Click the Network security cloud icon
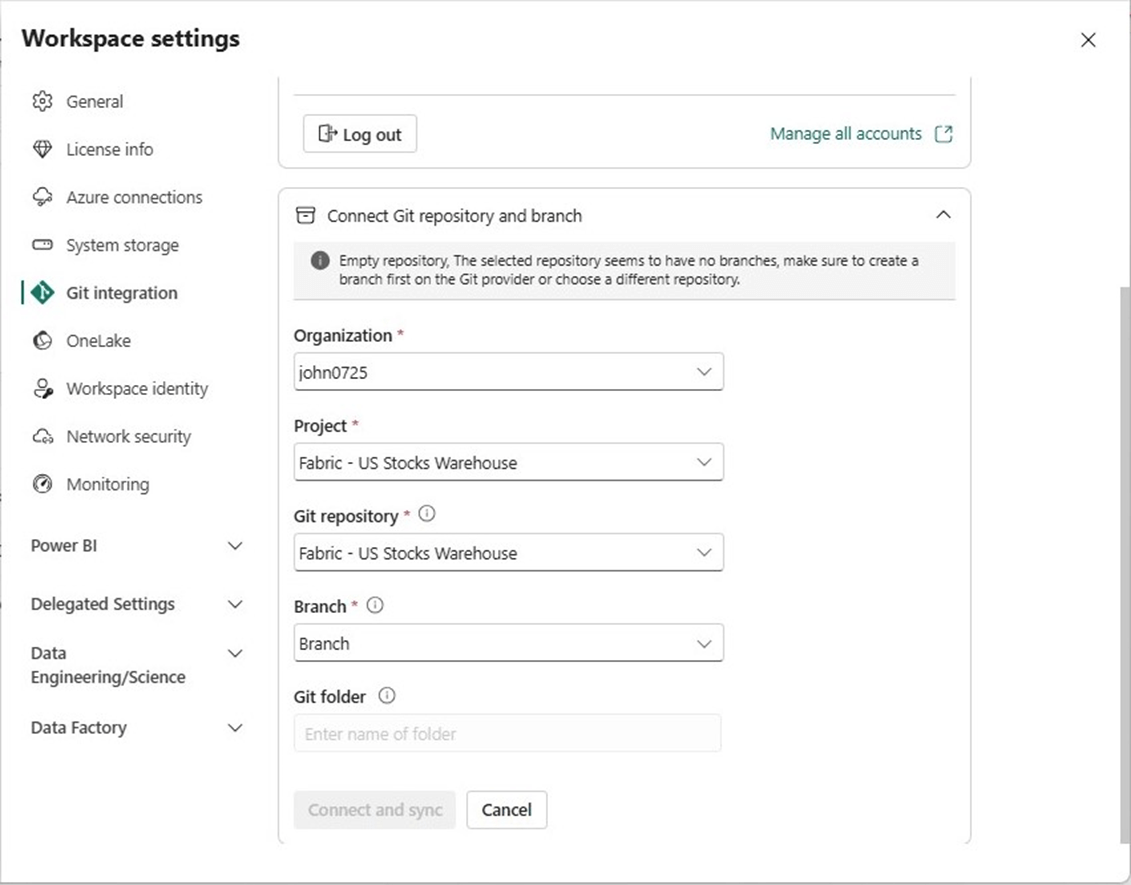This screenshot has height=885, width=1131. (42, 437)
